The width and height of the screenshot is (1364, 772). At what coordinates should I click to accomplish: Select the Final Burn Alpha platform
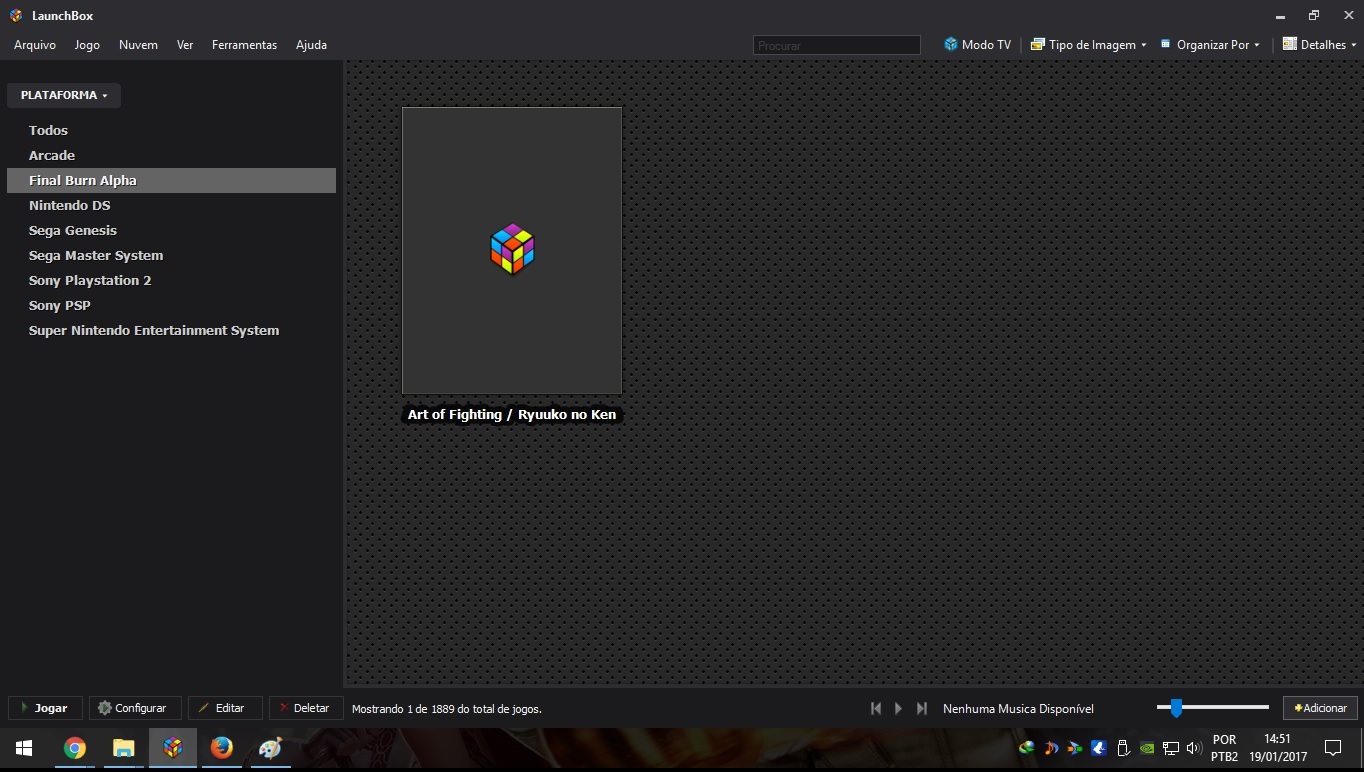click(x=171, y=180)
